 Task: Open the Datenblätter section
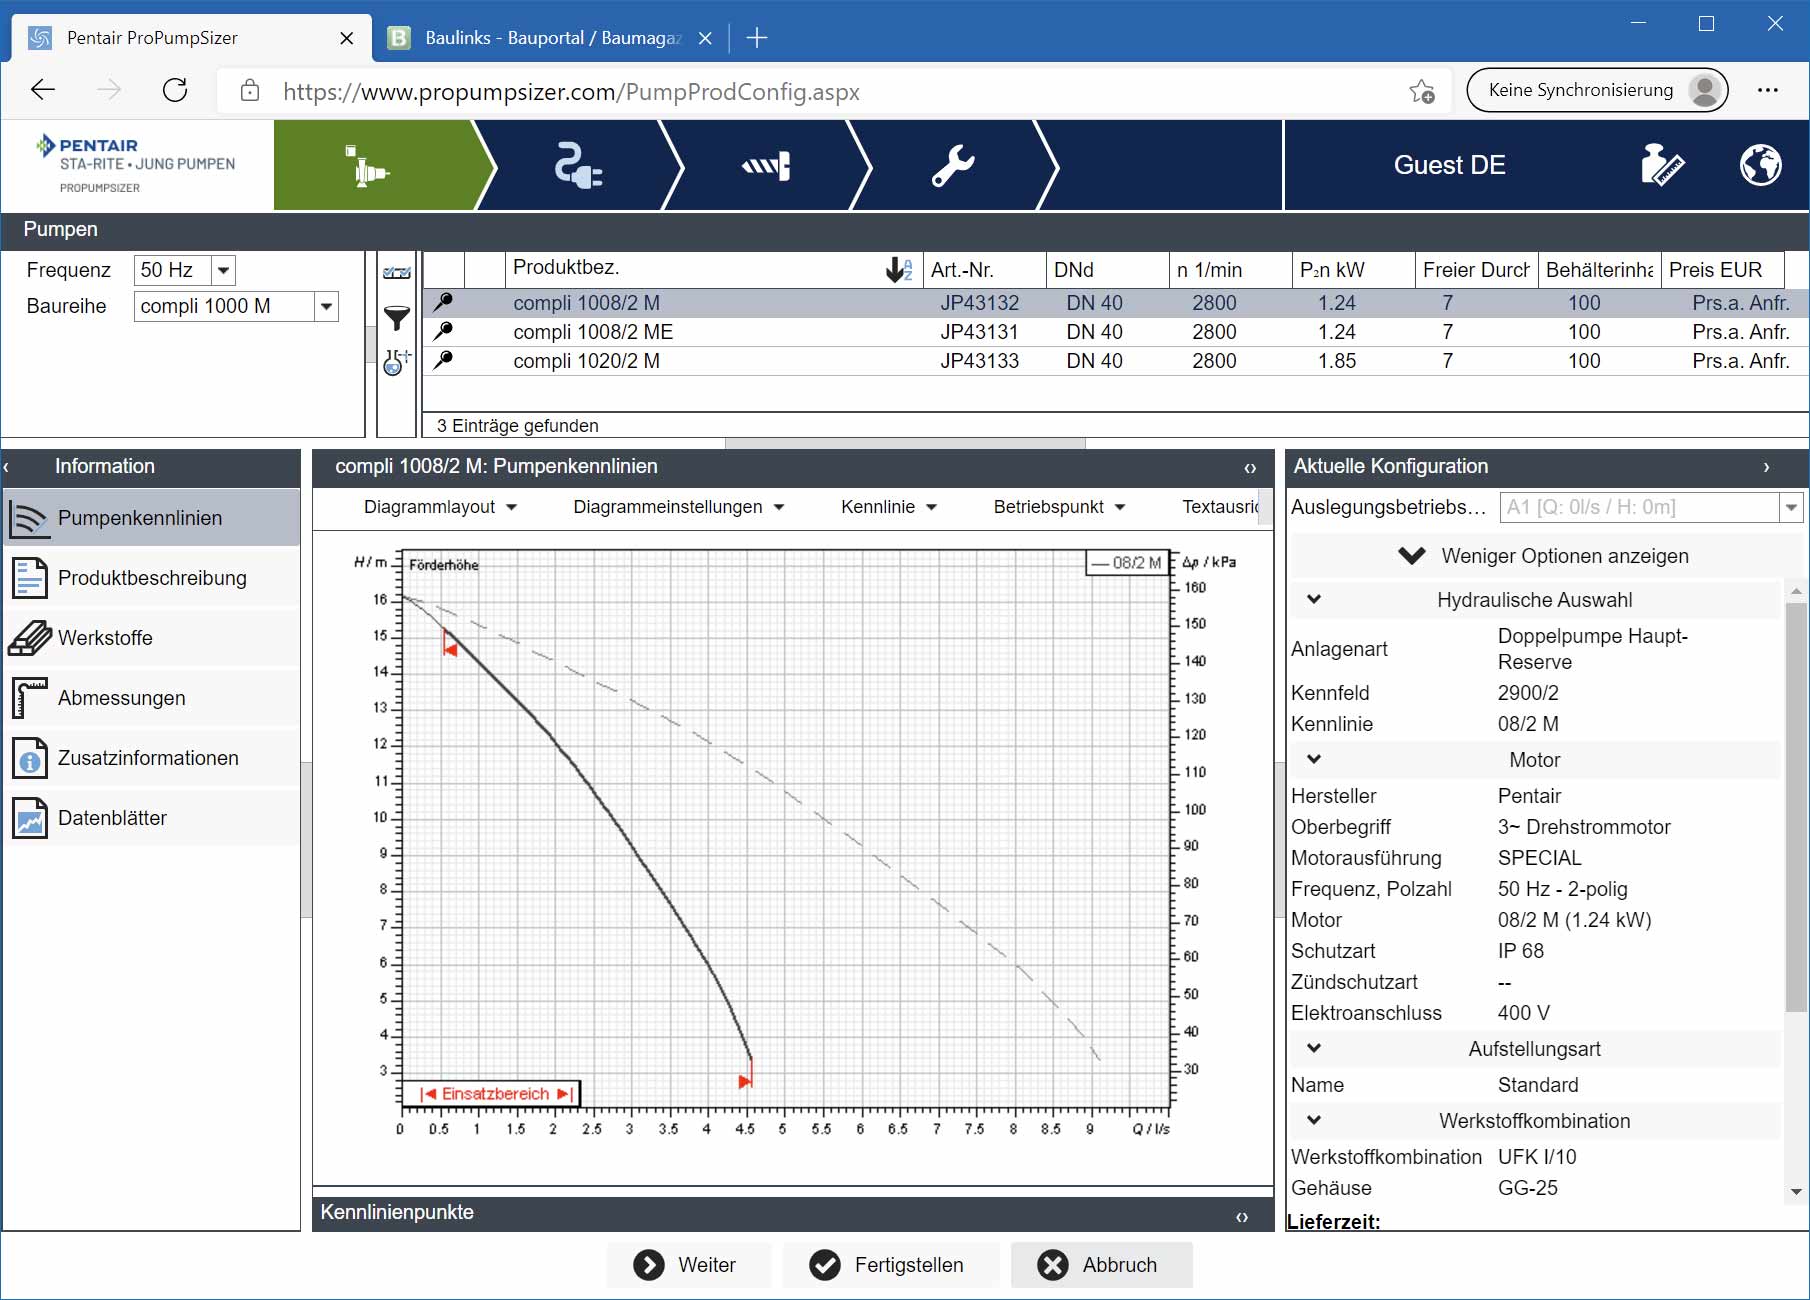tap(153, 818)
